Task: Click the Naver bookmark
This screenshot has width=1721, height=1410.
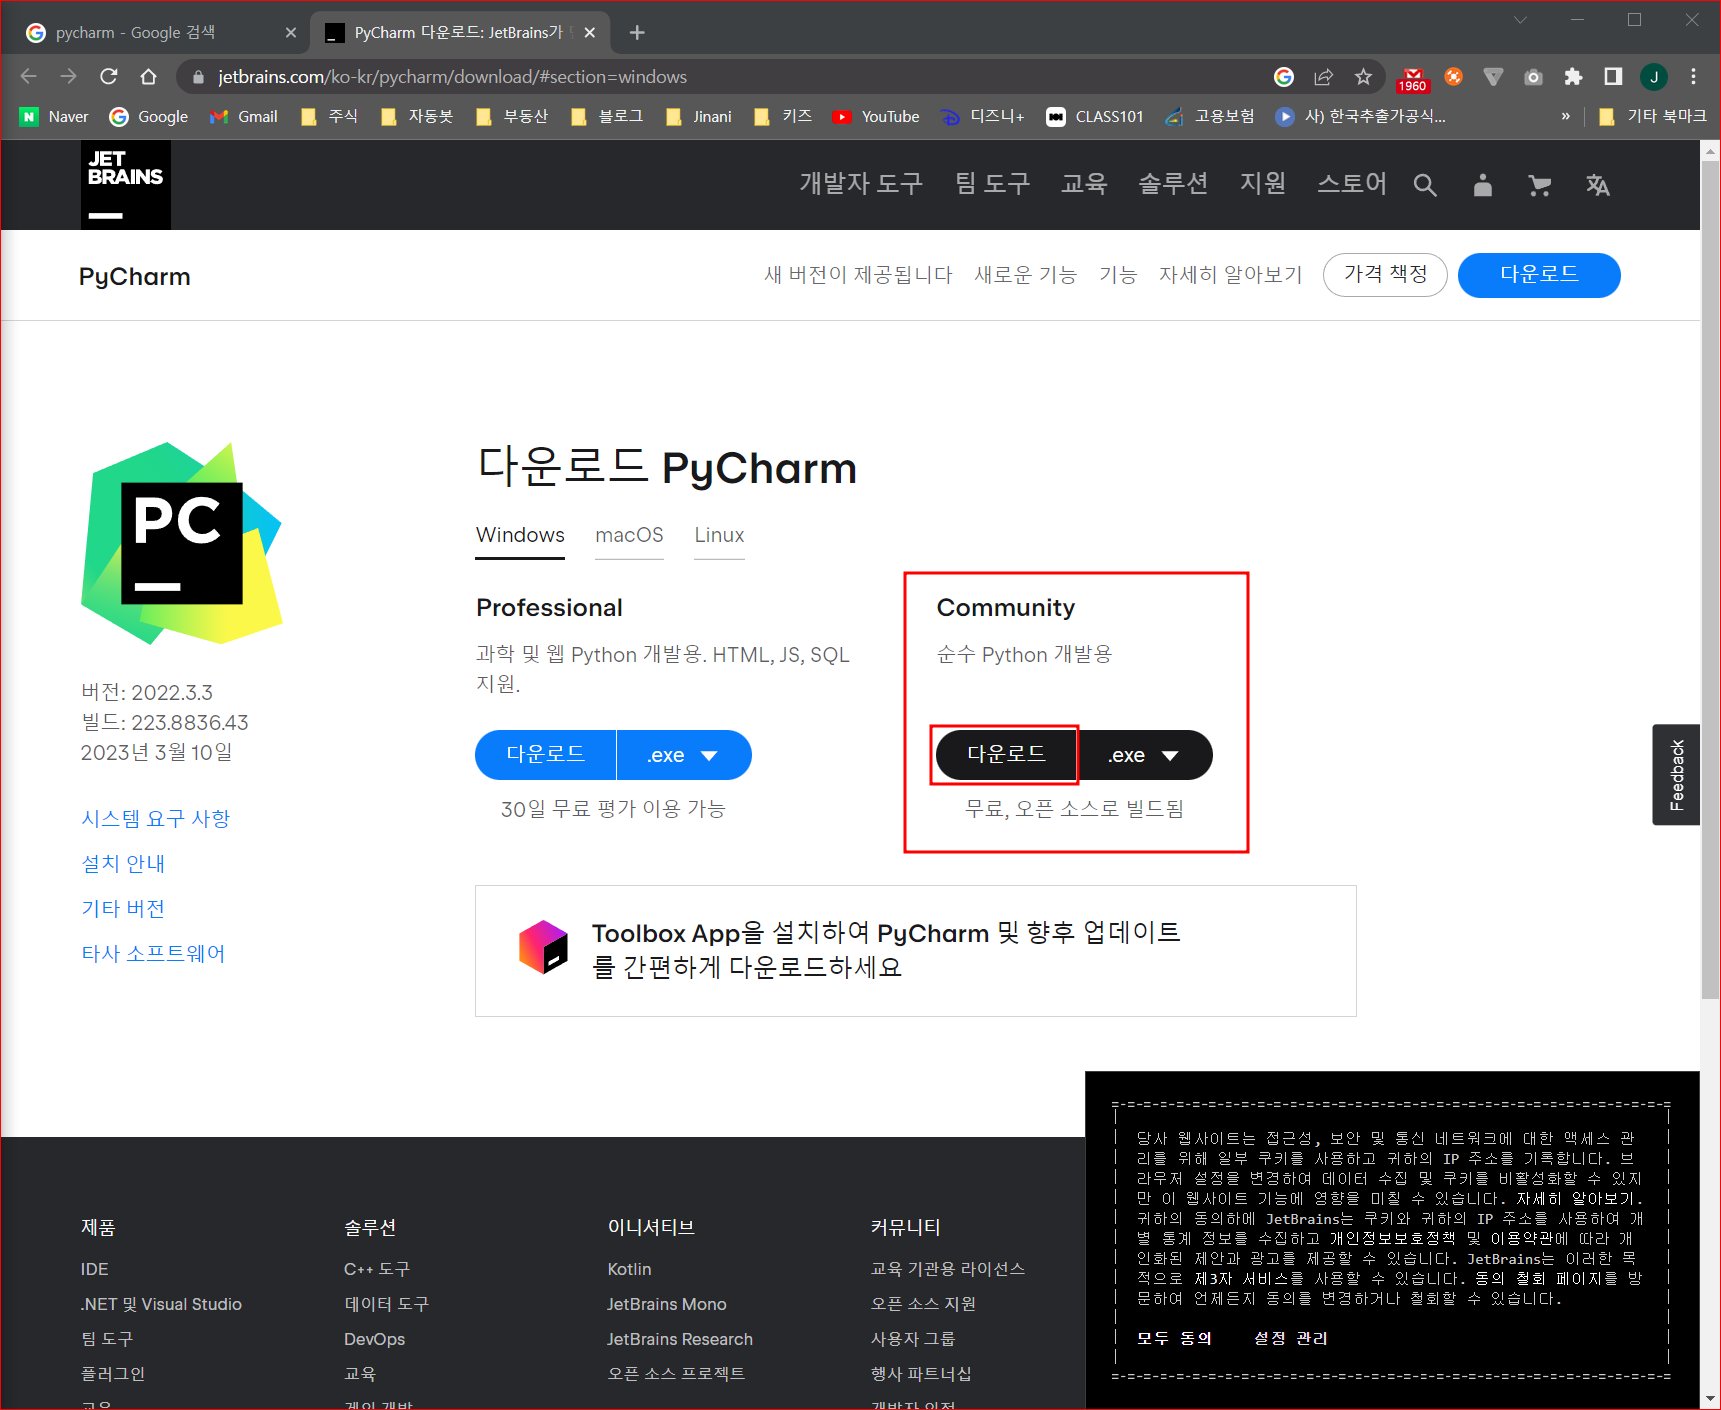Action: pos(55,117)
